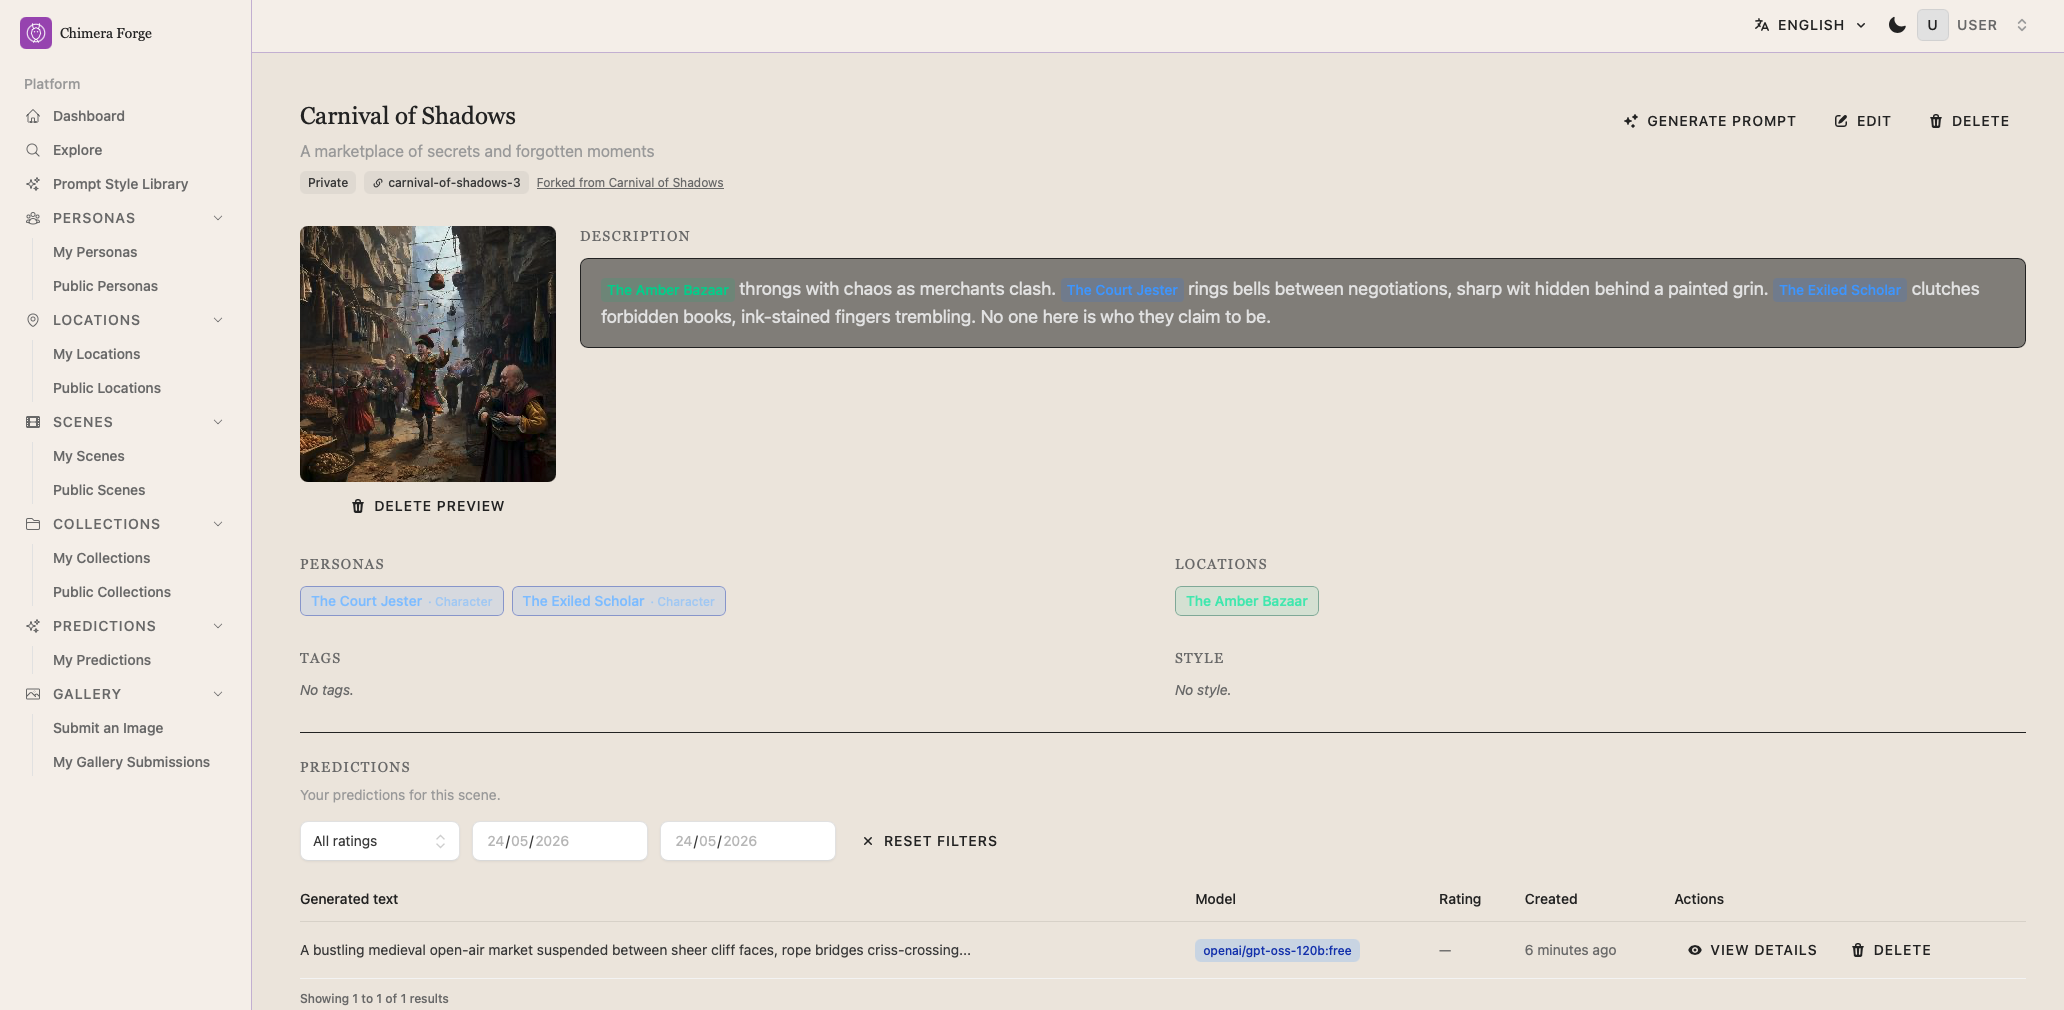Click the trash icon beside scene Delete
The height and width of the screenshot is (1010, 2064).
pyautogui.click(x=1936, y=121)
